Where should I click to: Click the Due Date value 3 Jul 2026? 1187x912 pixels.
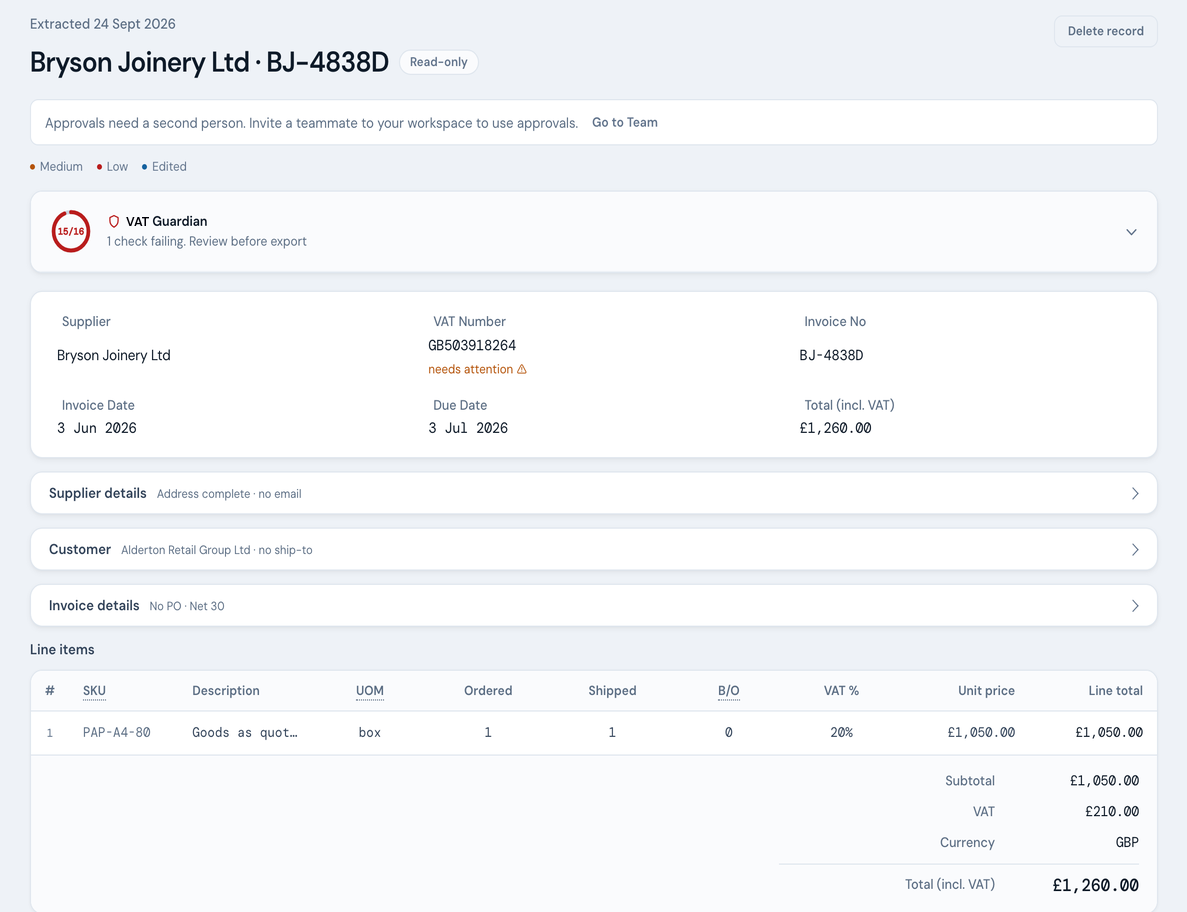468,428
